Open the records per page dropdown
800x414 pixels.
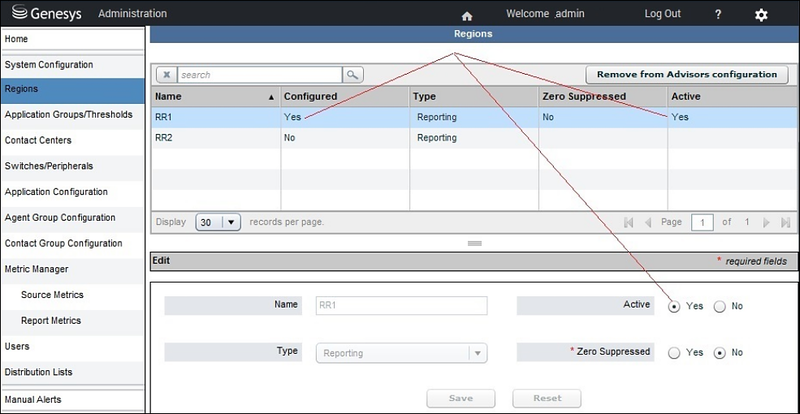tap(218, 223)
